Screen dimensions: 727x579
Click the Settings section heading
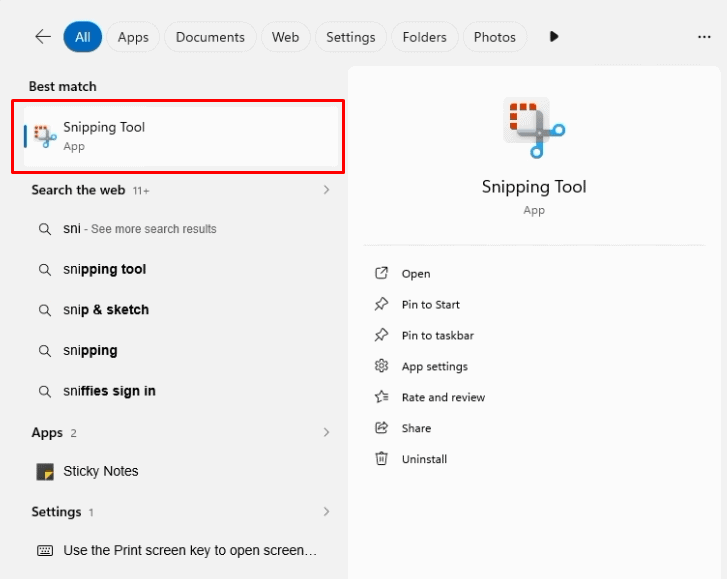coord(56,512)
